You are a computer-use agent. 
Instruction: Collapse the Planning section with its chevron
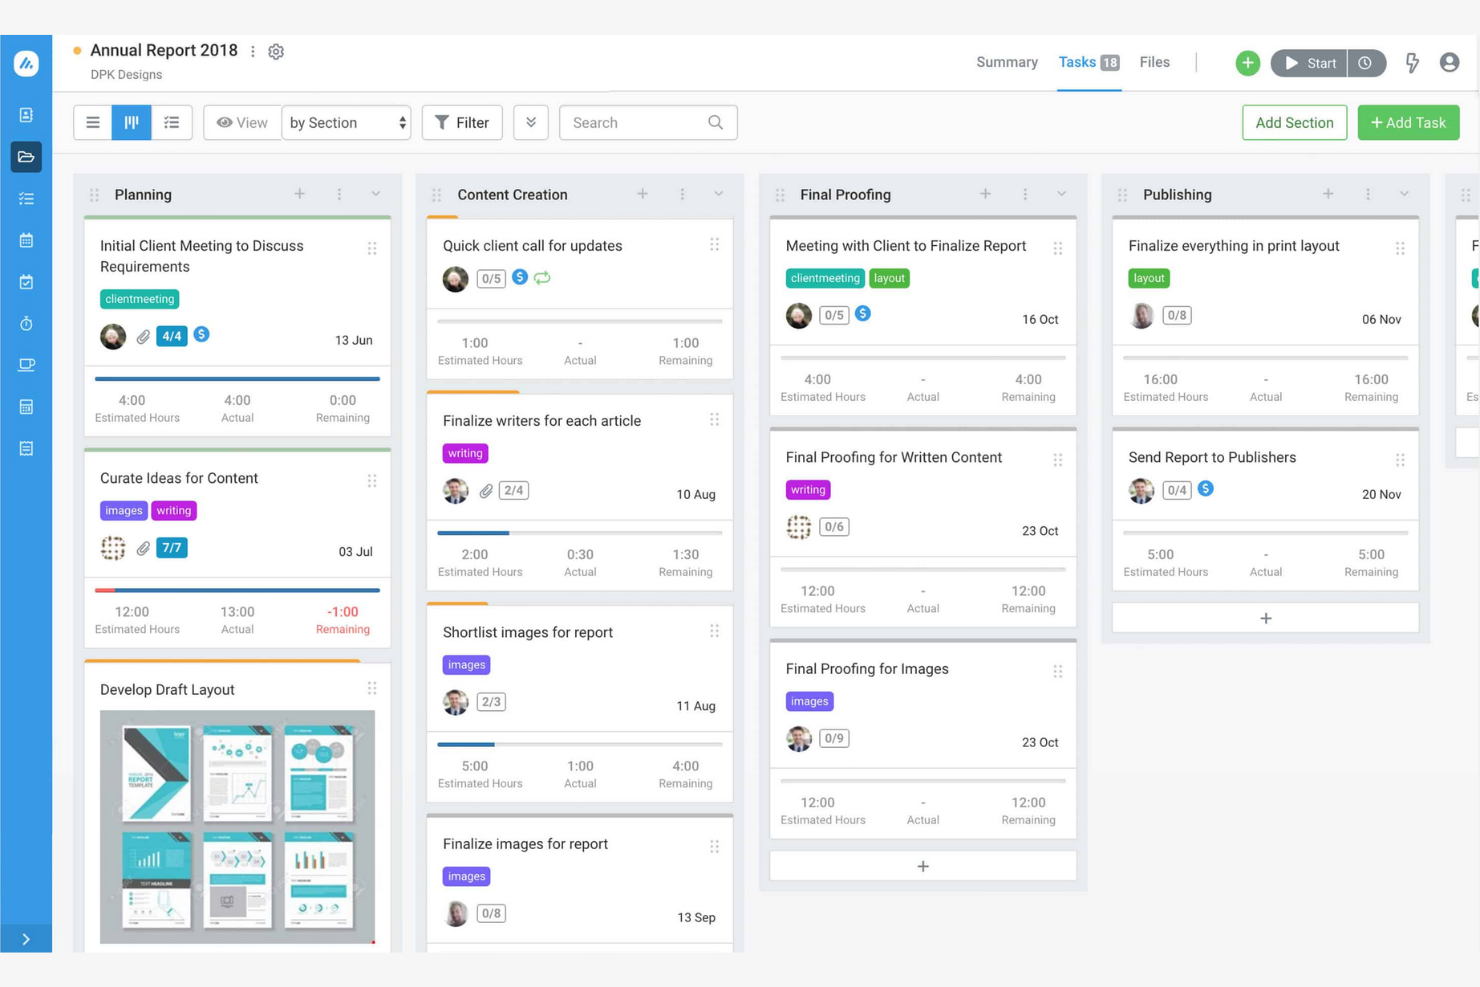(x=375, y=194)
